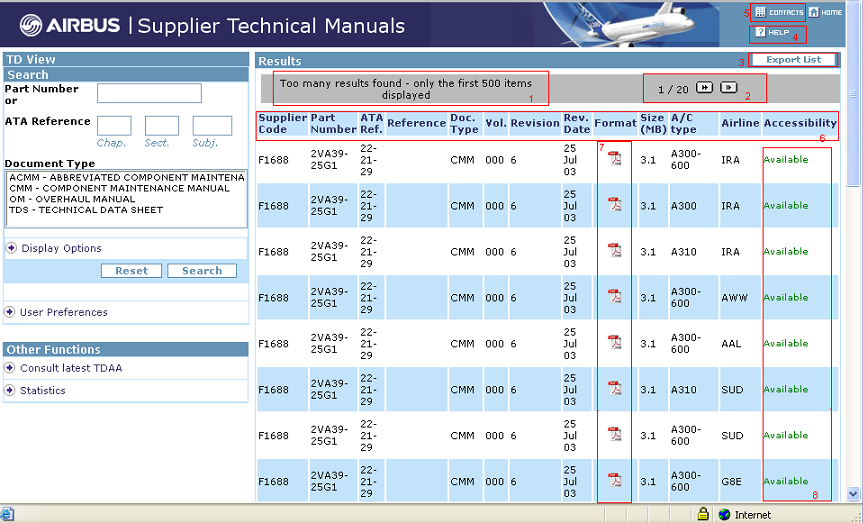Image resolution: width=863 pixels, height=523 pixels.
Task: Click the Size (MB) column header
Action: tap(653, 123)
